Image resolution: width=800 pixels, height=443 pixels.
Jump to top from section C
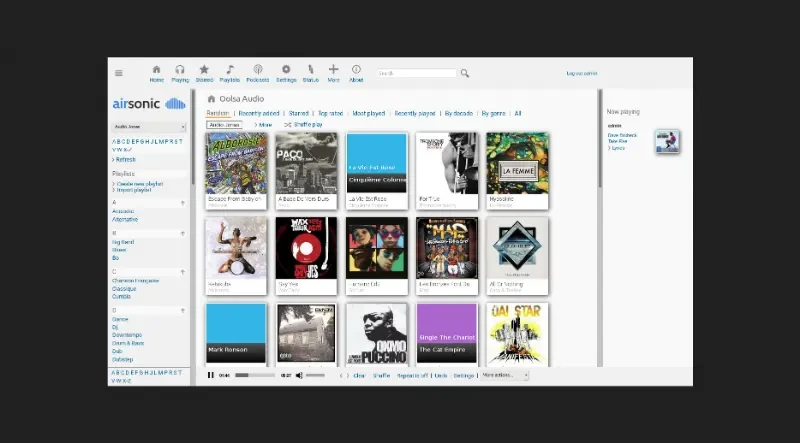[183, 272]
